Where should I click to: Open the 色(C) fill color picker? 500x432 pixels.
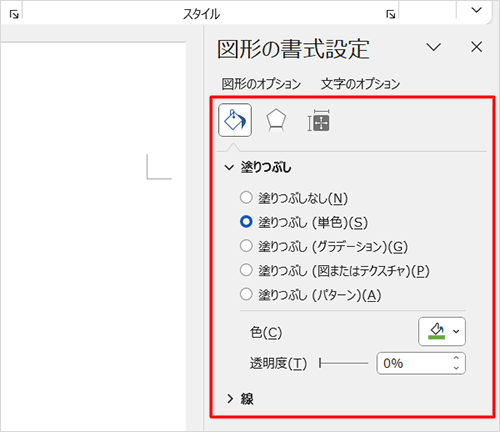(x=442, y=331)
